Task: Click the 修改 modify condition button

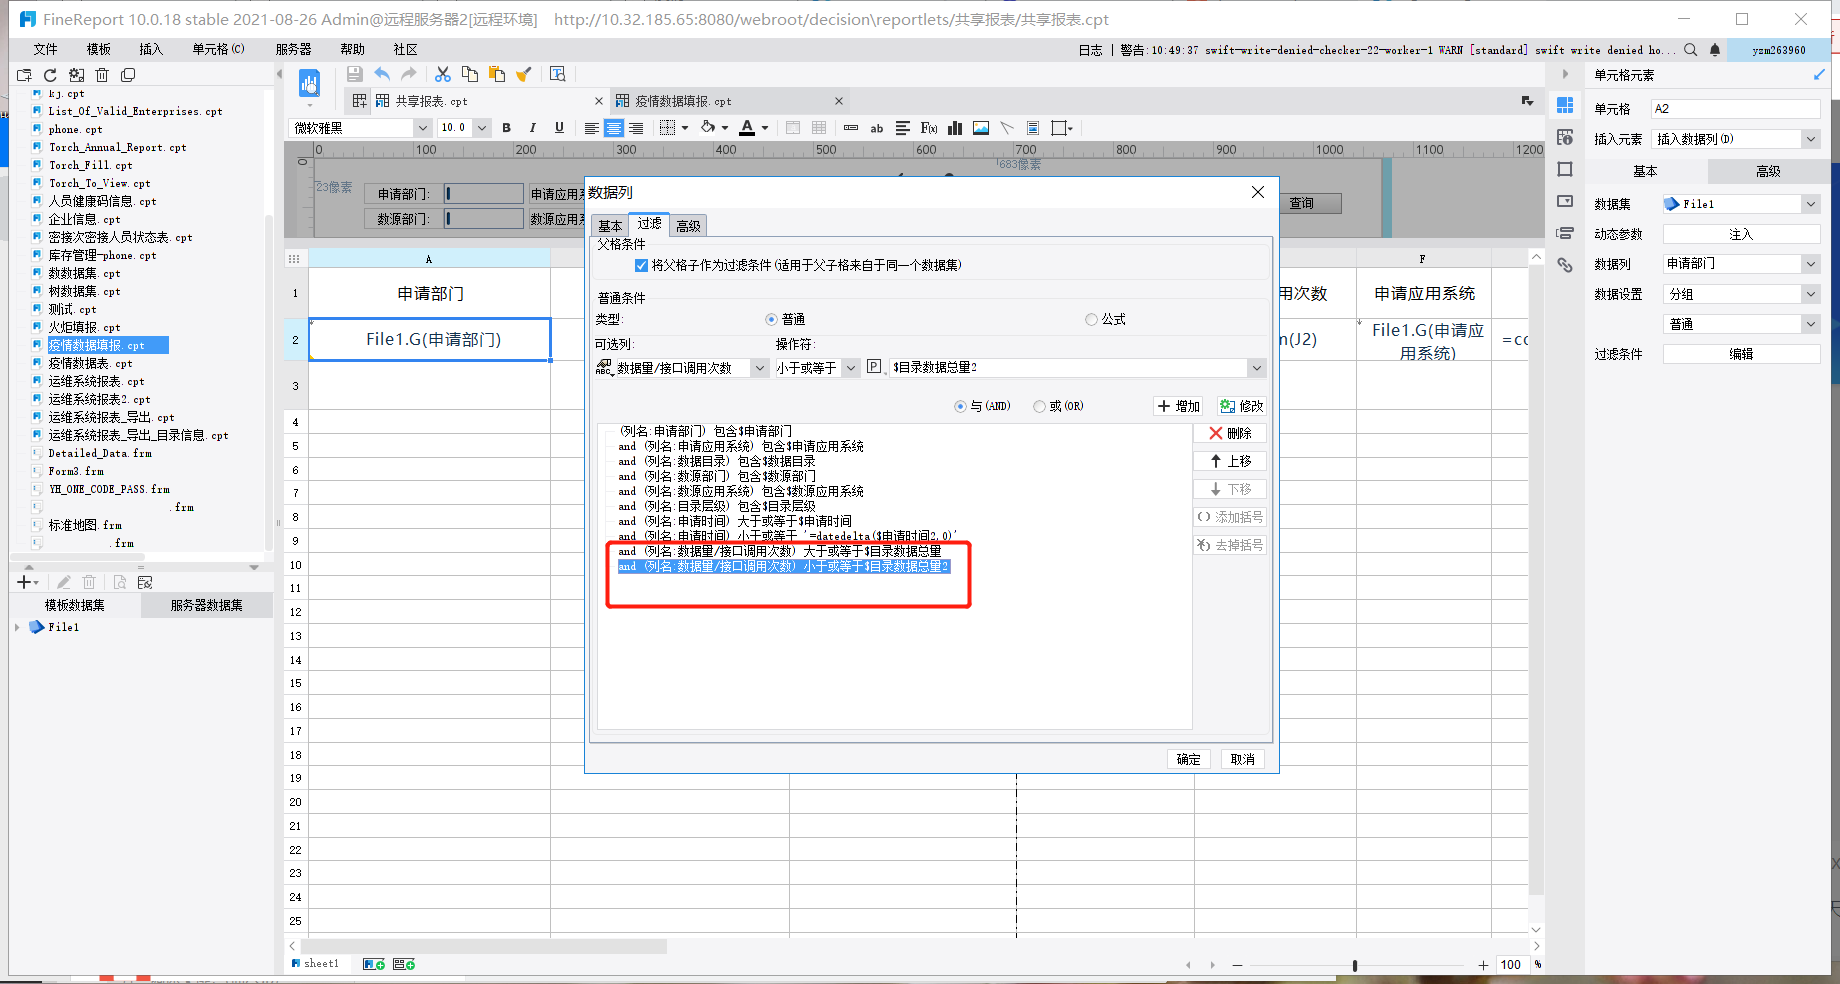Action: click(1242, 406)
